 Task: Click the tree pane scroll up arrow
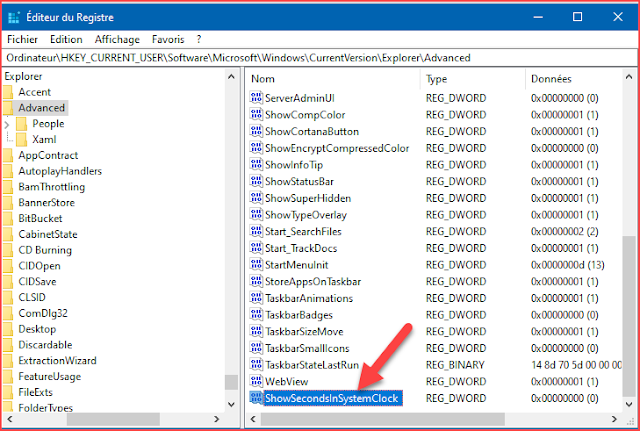pos(231,77)
